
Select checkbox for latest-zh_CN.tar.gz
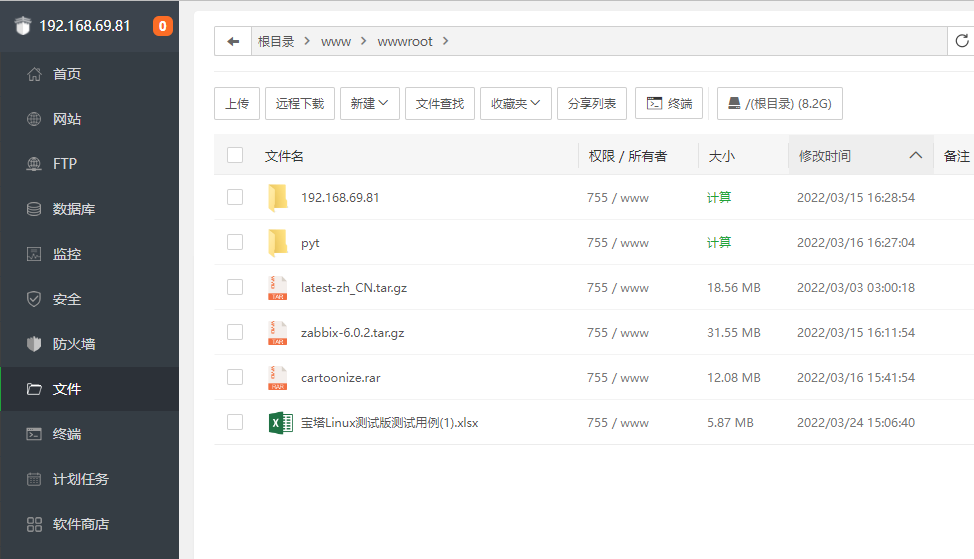(235, 288)
